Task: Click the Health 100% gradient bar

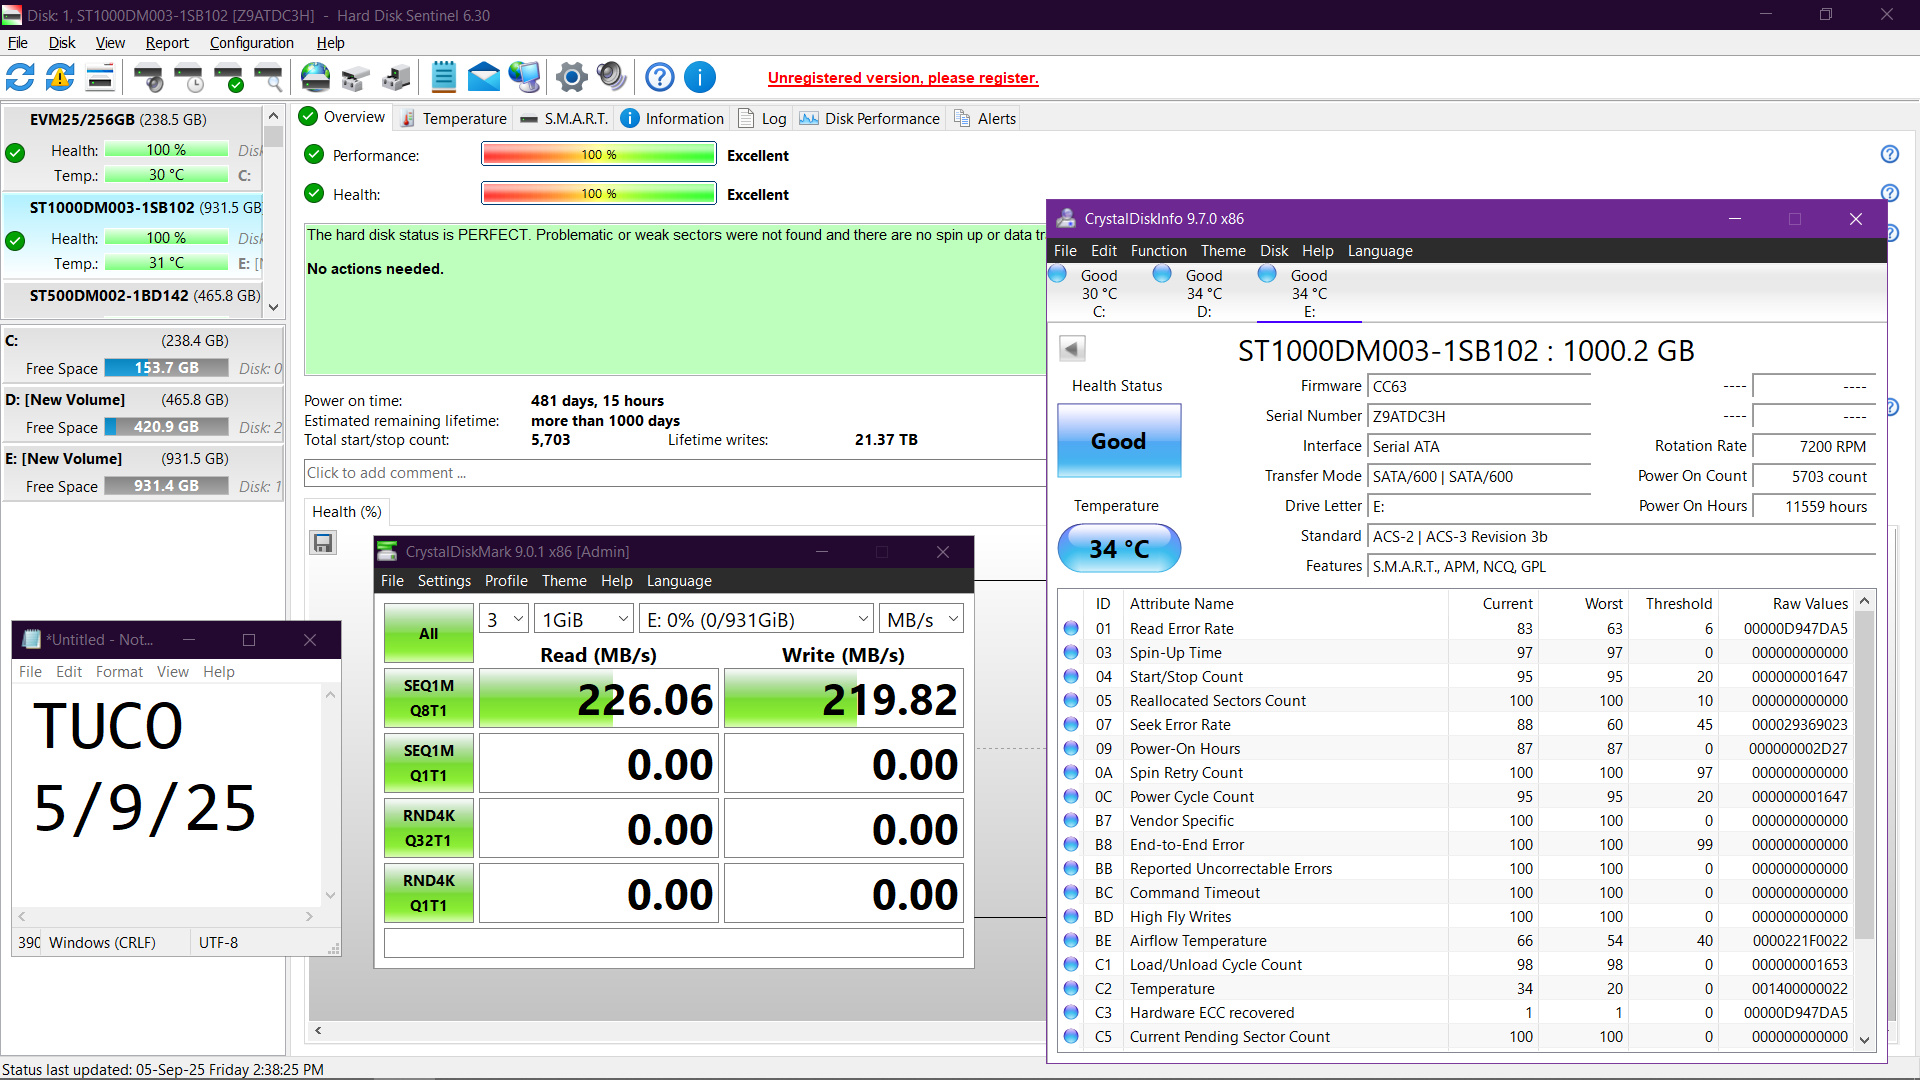Action: pyautogui.click(x=598, y=194)
